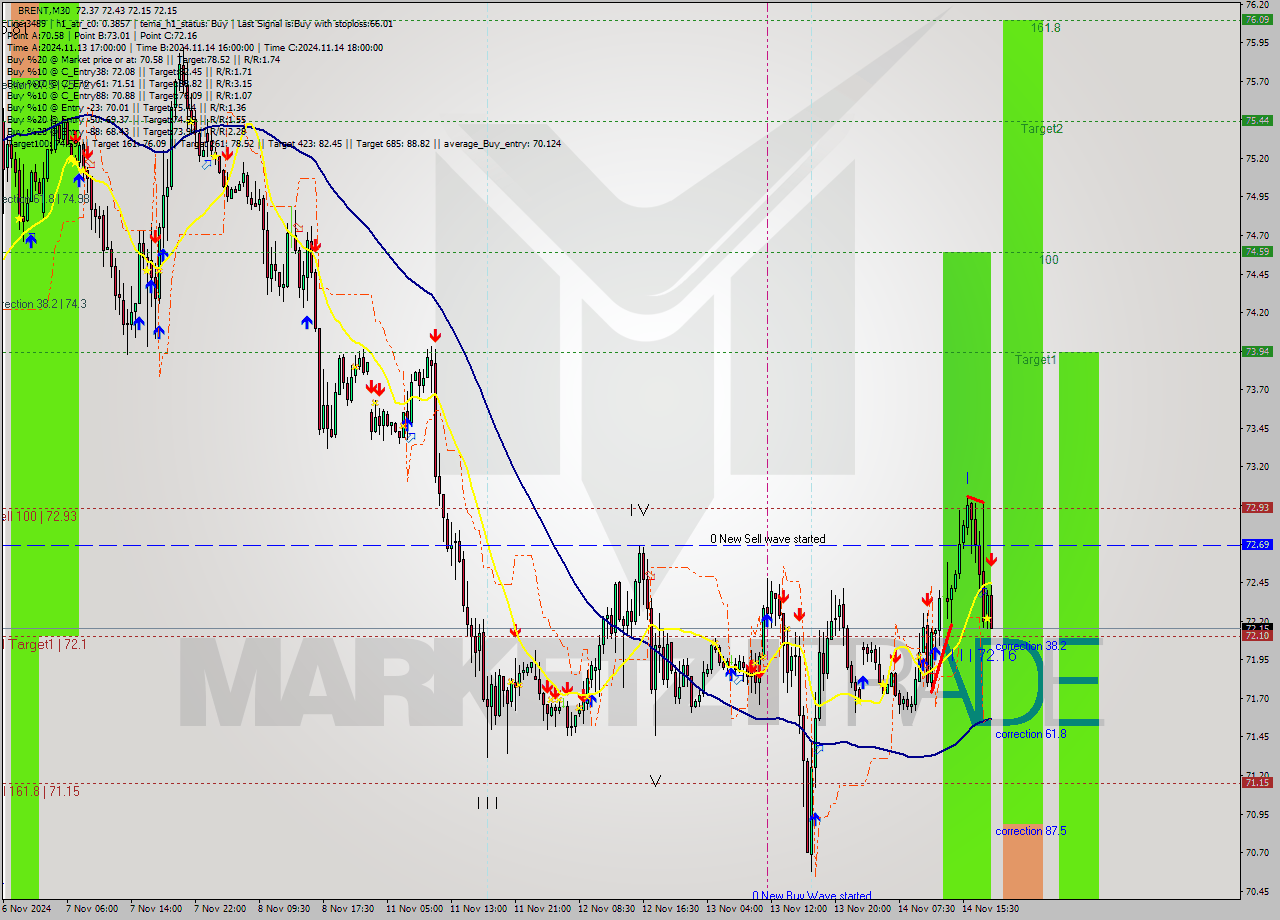Click '14 Nov 15:30' on the time axis

990,909
